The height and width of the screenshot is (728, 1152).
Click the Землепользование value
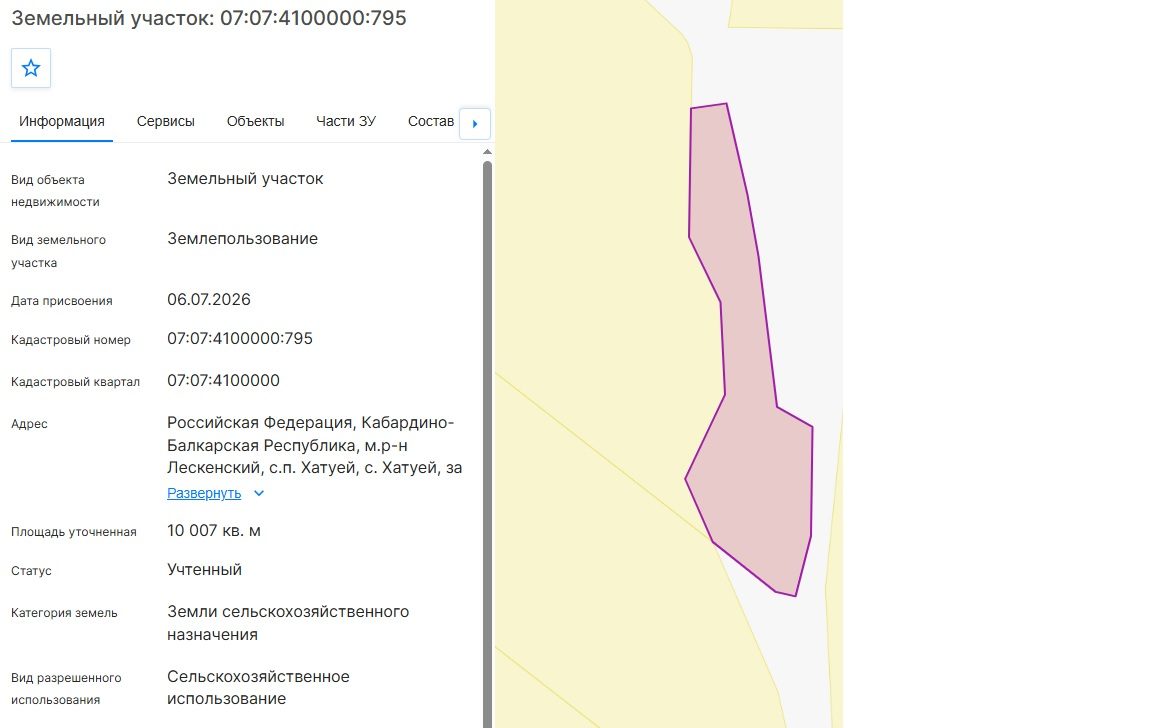[x=242, y=239]
